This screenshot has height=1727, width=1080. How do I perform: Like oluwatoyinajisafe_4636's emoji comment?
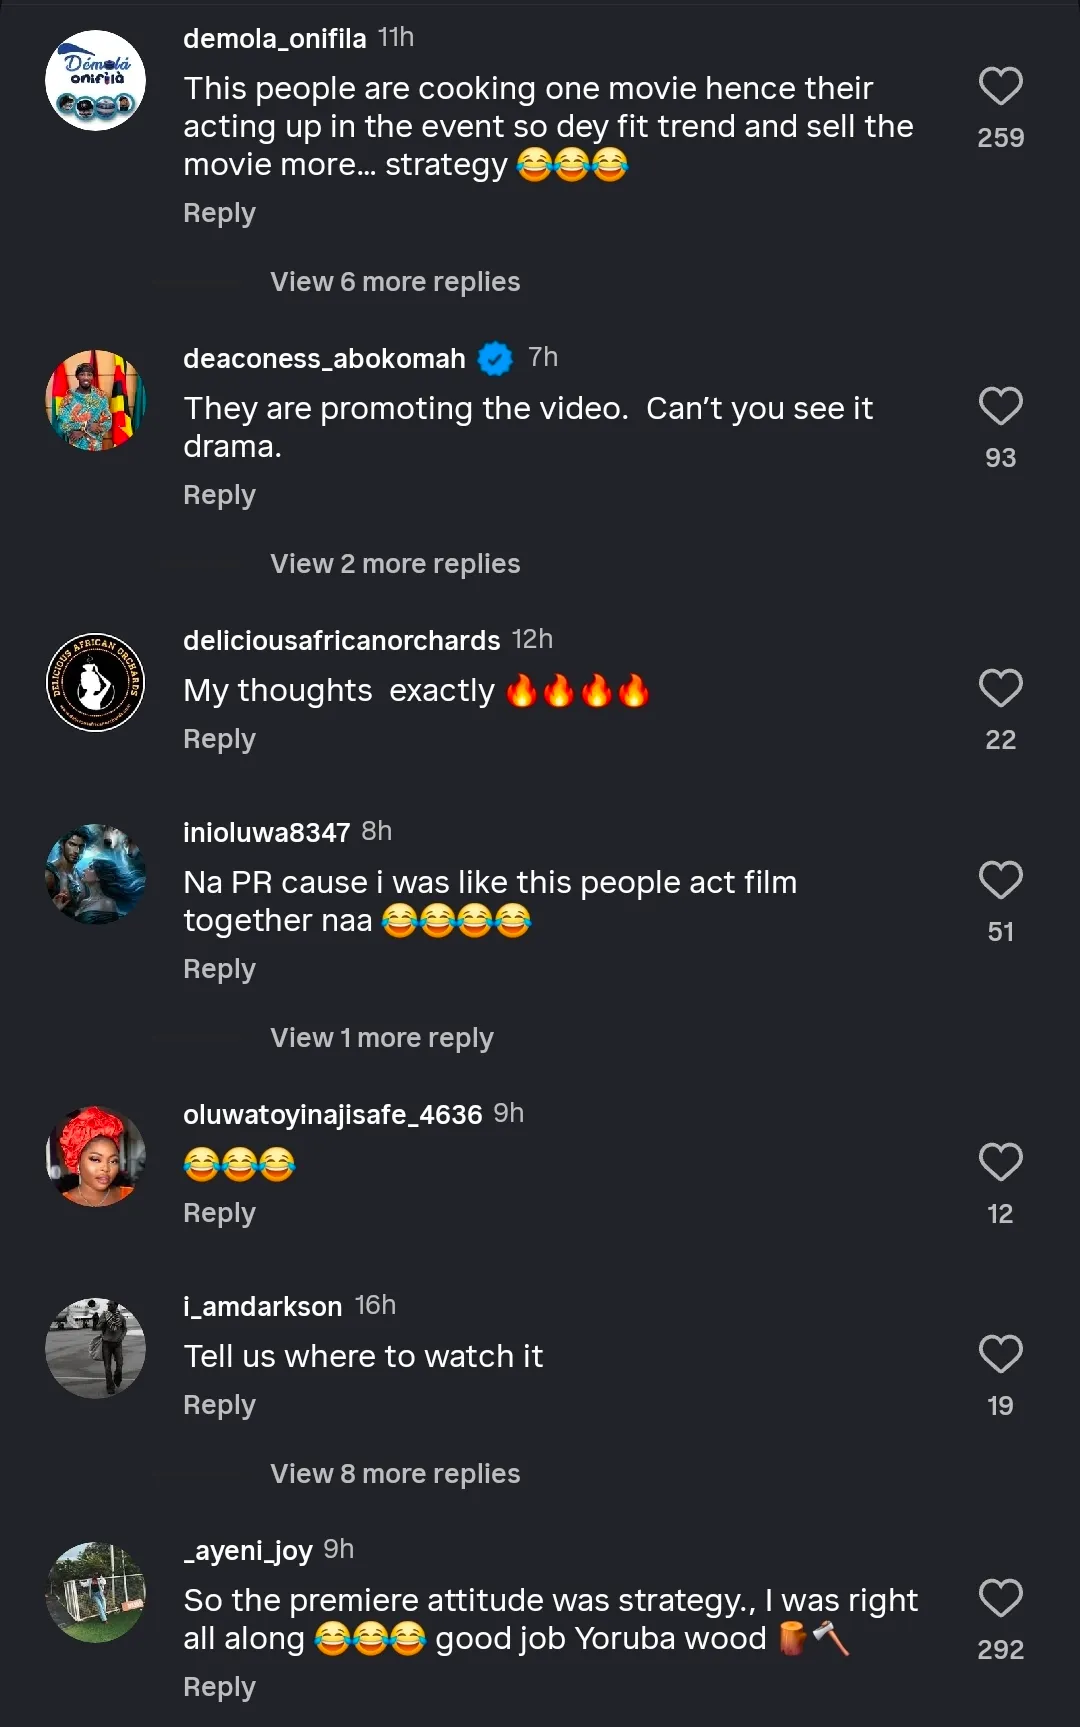click(x=1000, y=1163)
